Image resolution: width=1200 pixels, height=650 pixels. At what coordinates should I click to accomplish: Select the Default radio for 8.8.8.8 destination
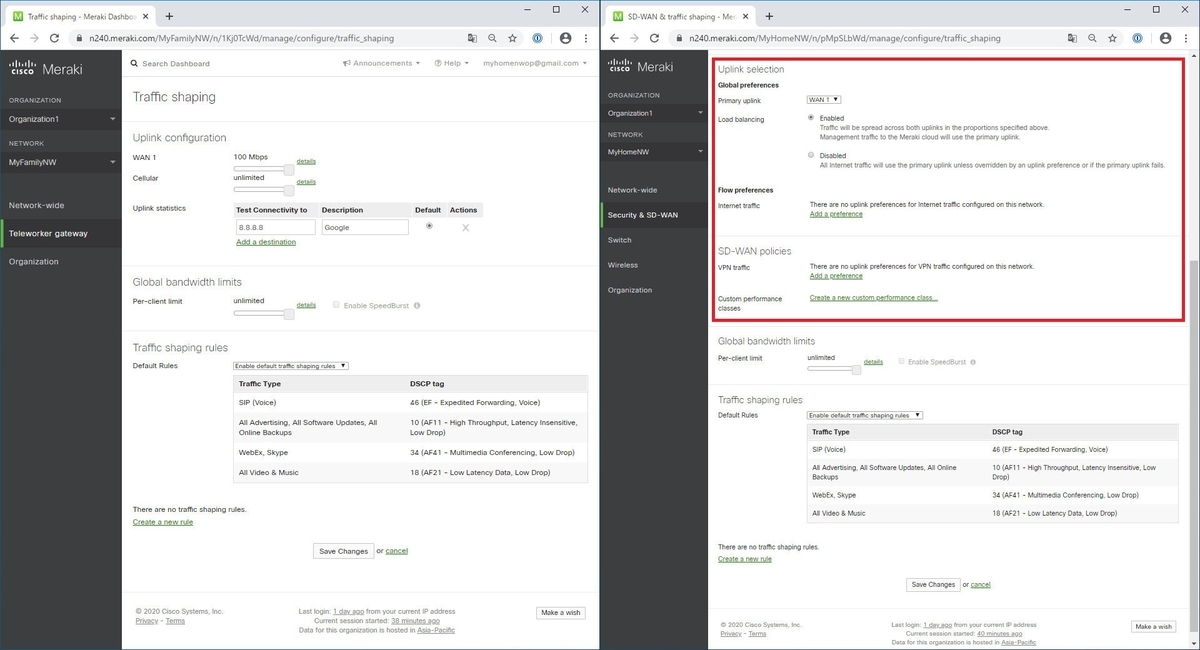tap(429, 227)
